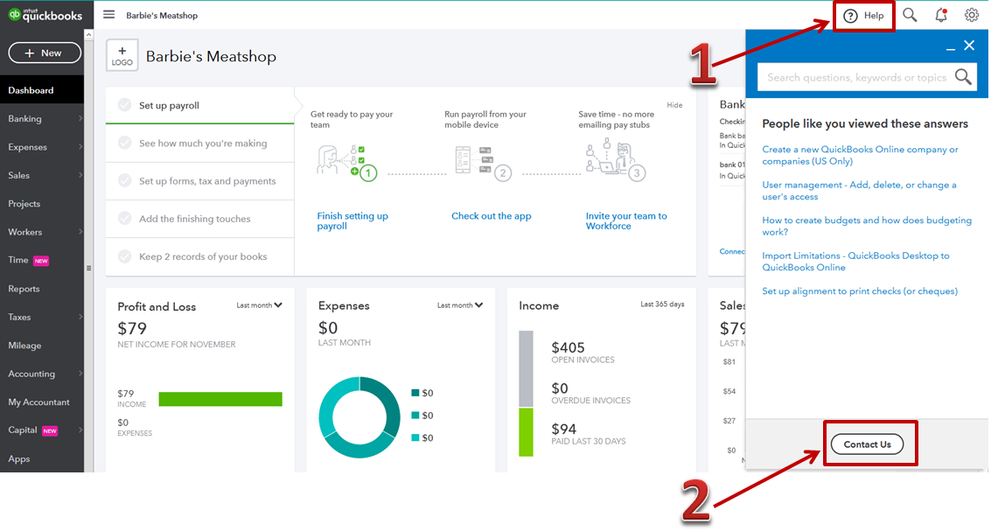Add company logo placeholder

pyautogui.click(x=122, y=55)
